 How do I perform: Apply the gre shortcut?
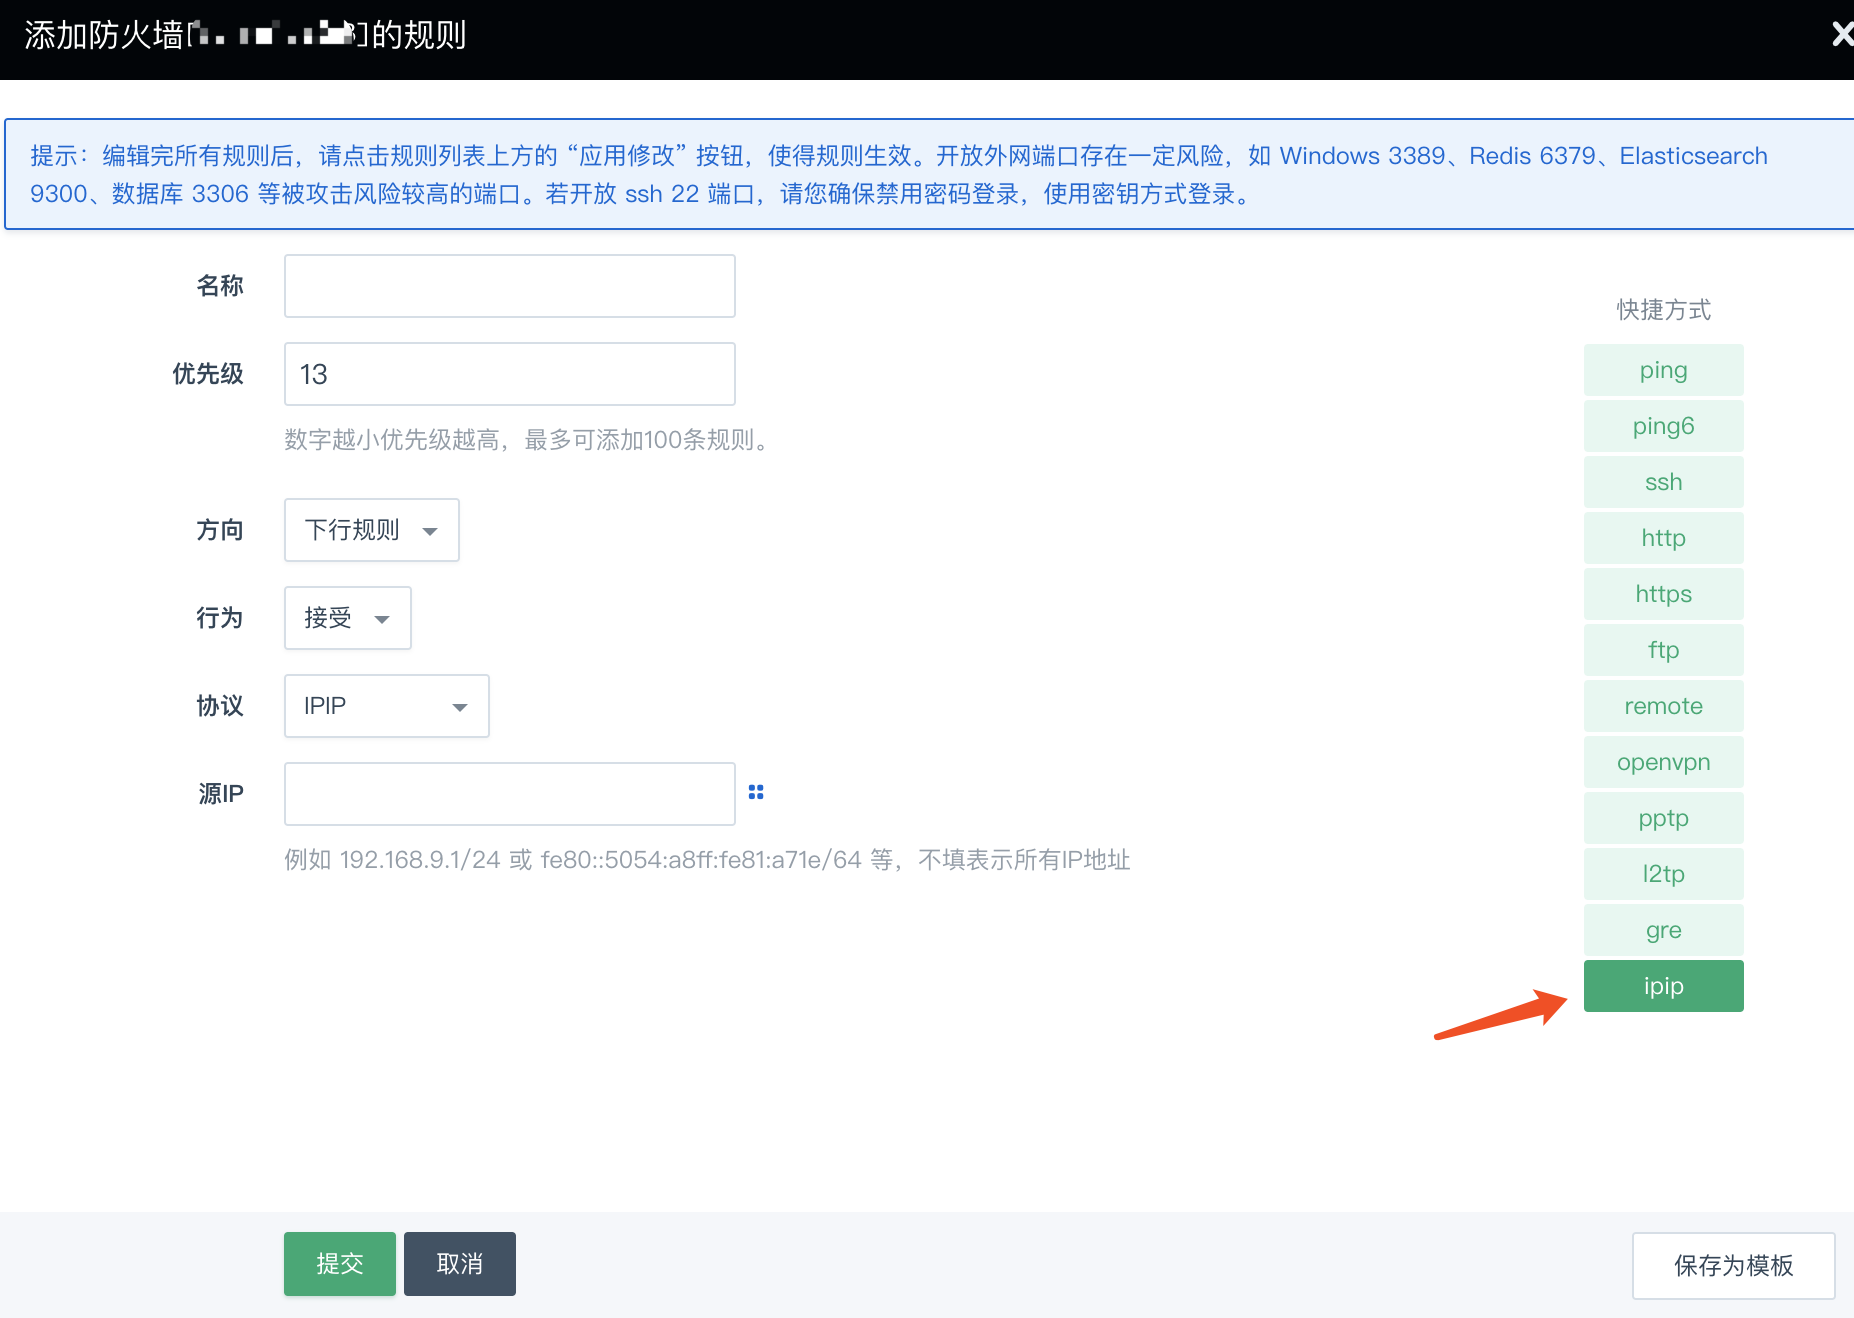(x=1664, y=930)
